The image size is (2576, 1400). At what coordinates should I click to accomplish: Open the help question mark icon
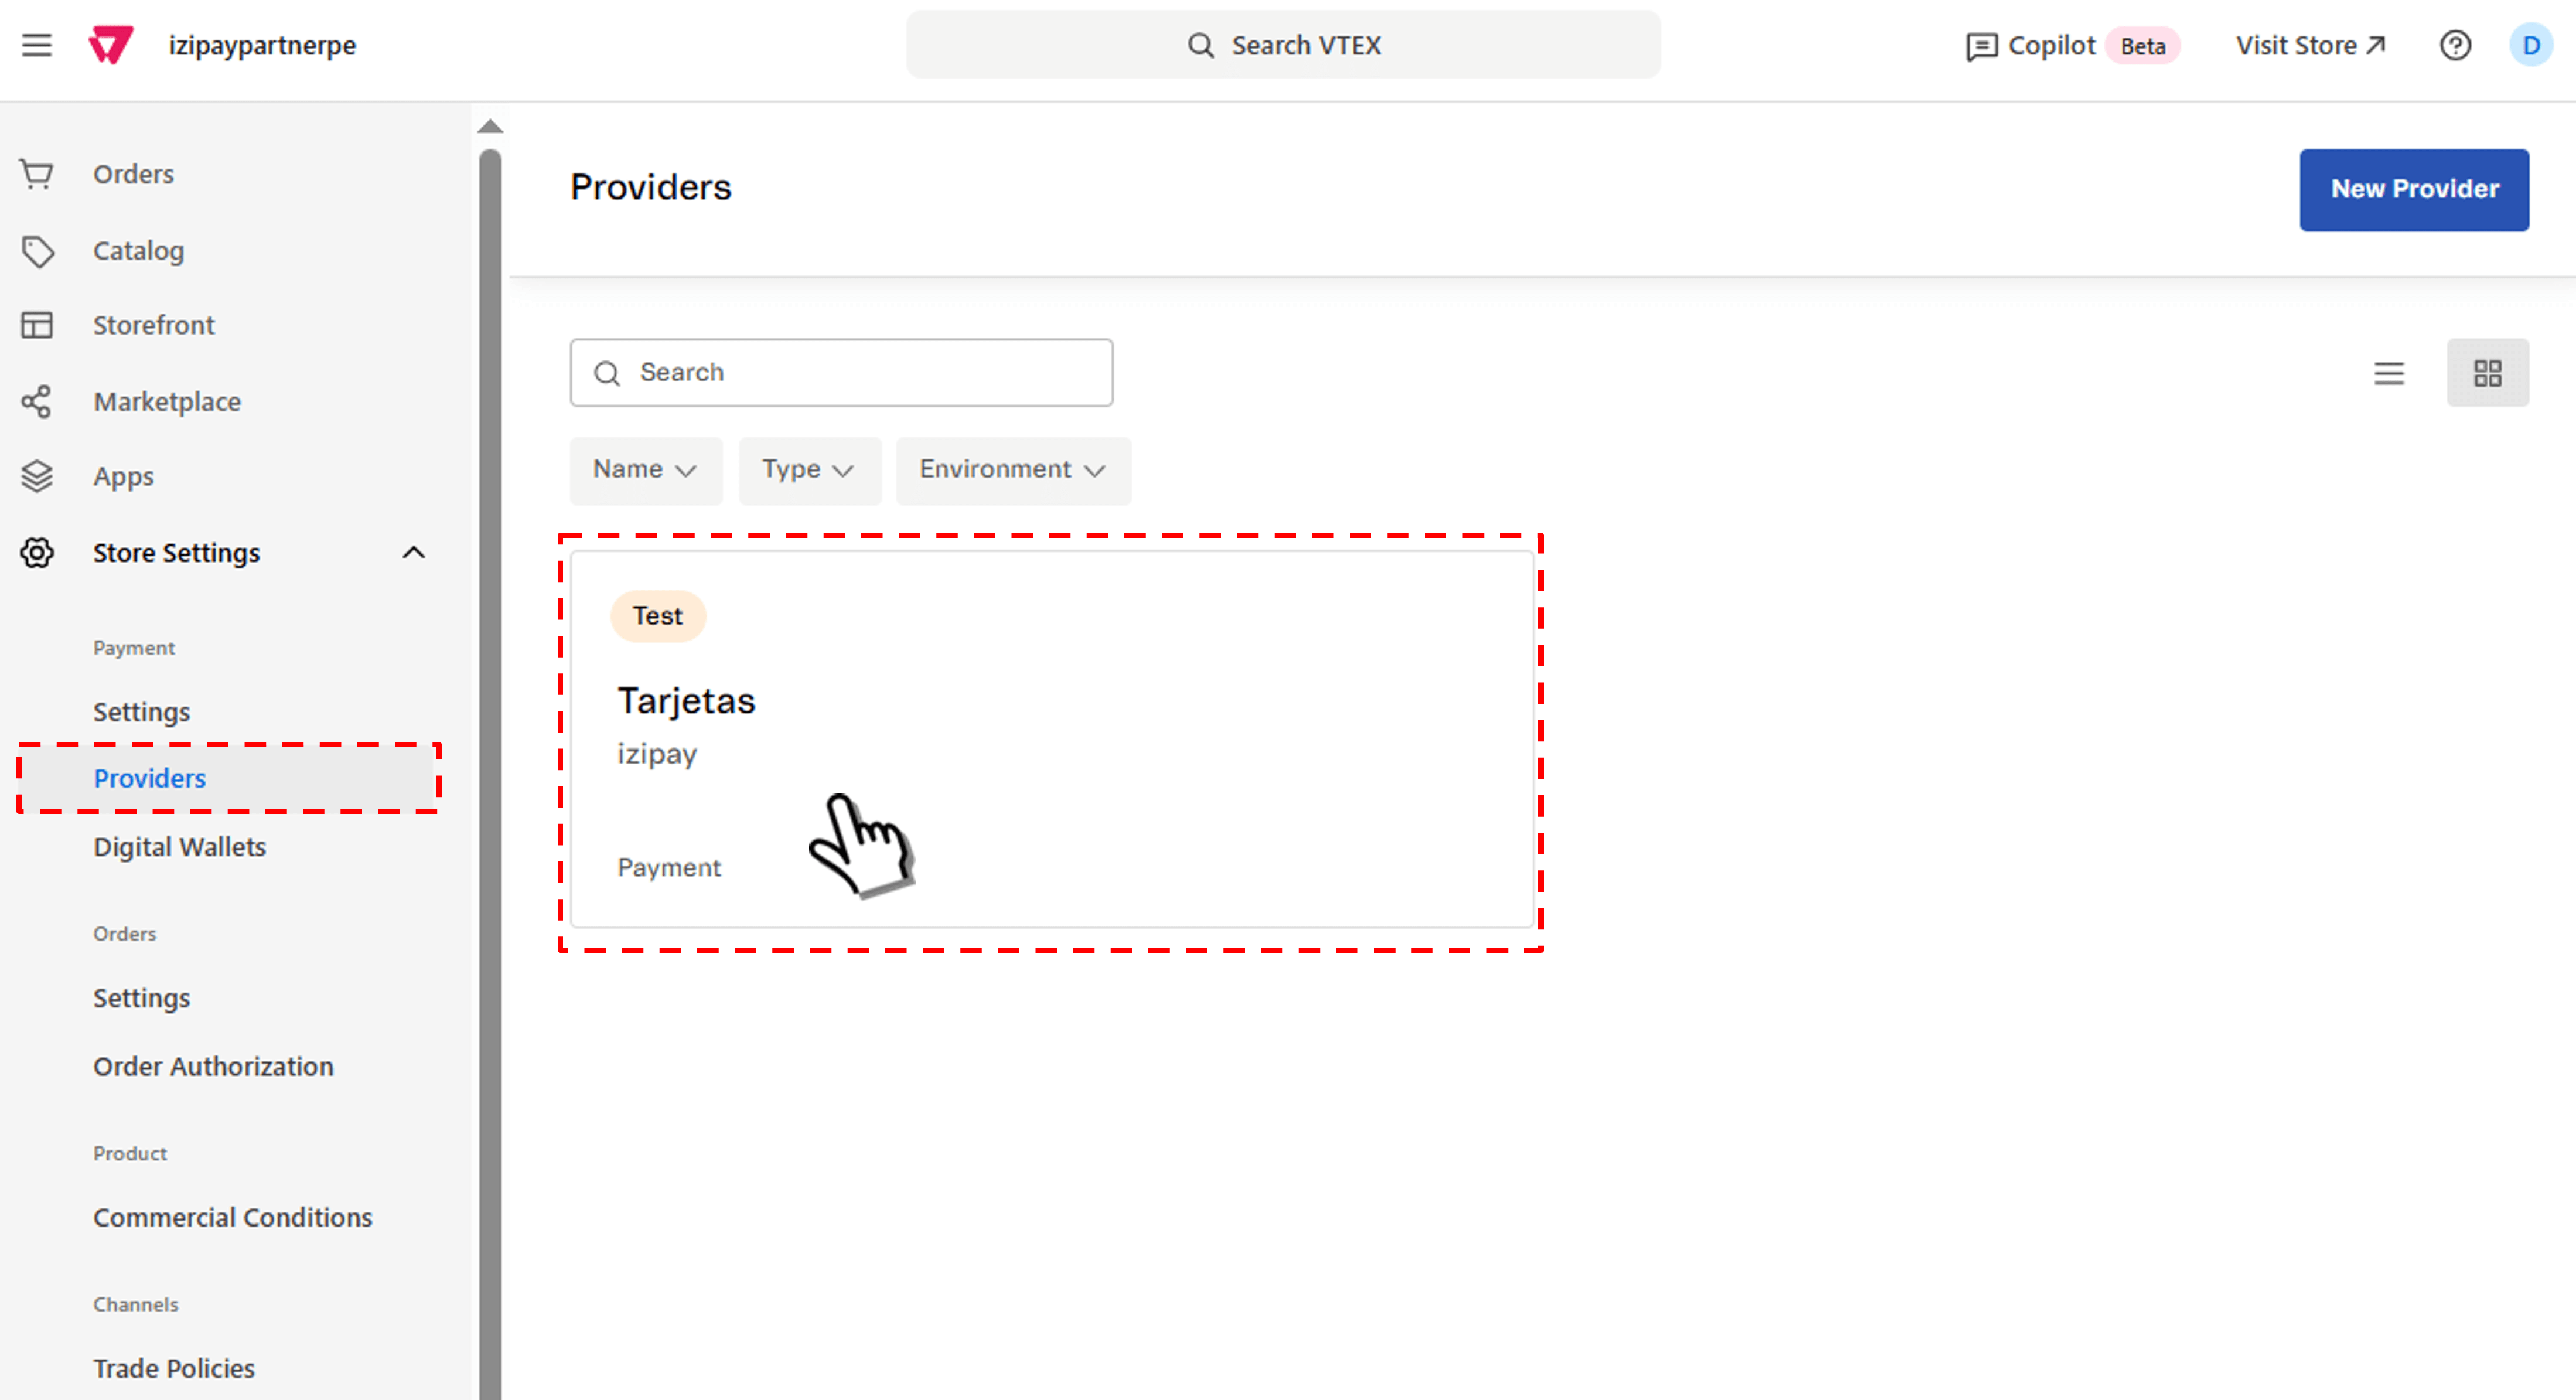pos(2455,45)
